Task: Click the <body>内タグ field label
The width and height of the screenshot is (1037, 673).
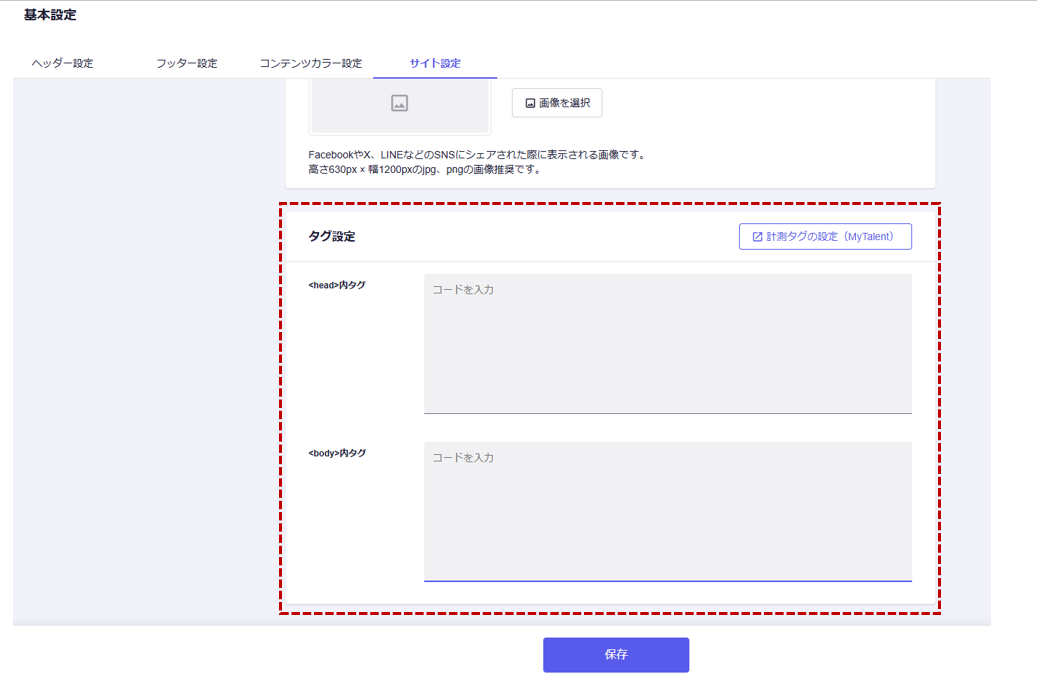Action: (x=337, y=453)
